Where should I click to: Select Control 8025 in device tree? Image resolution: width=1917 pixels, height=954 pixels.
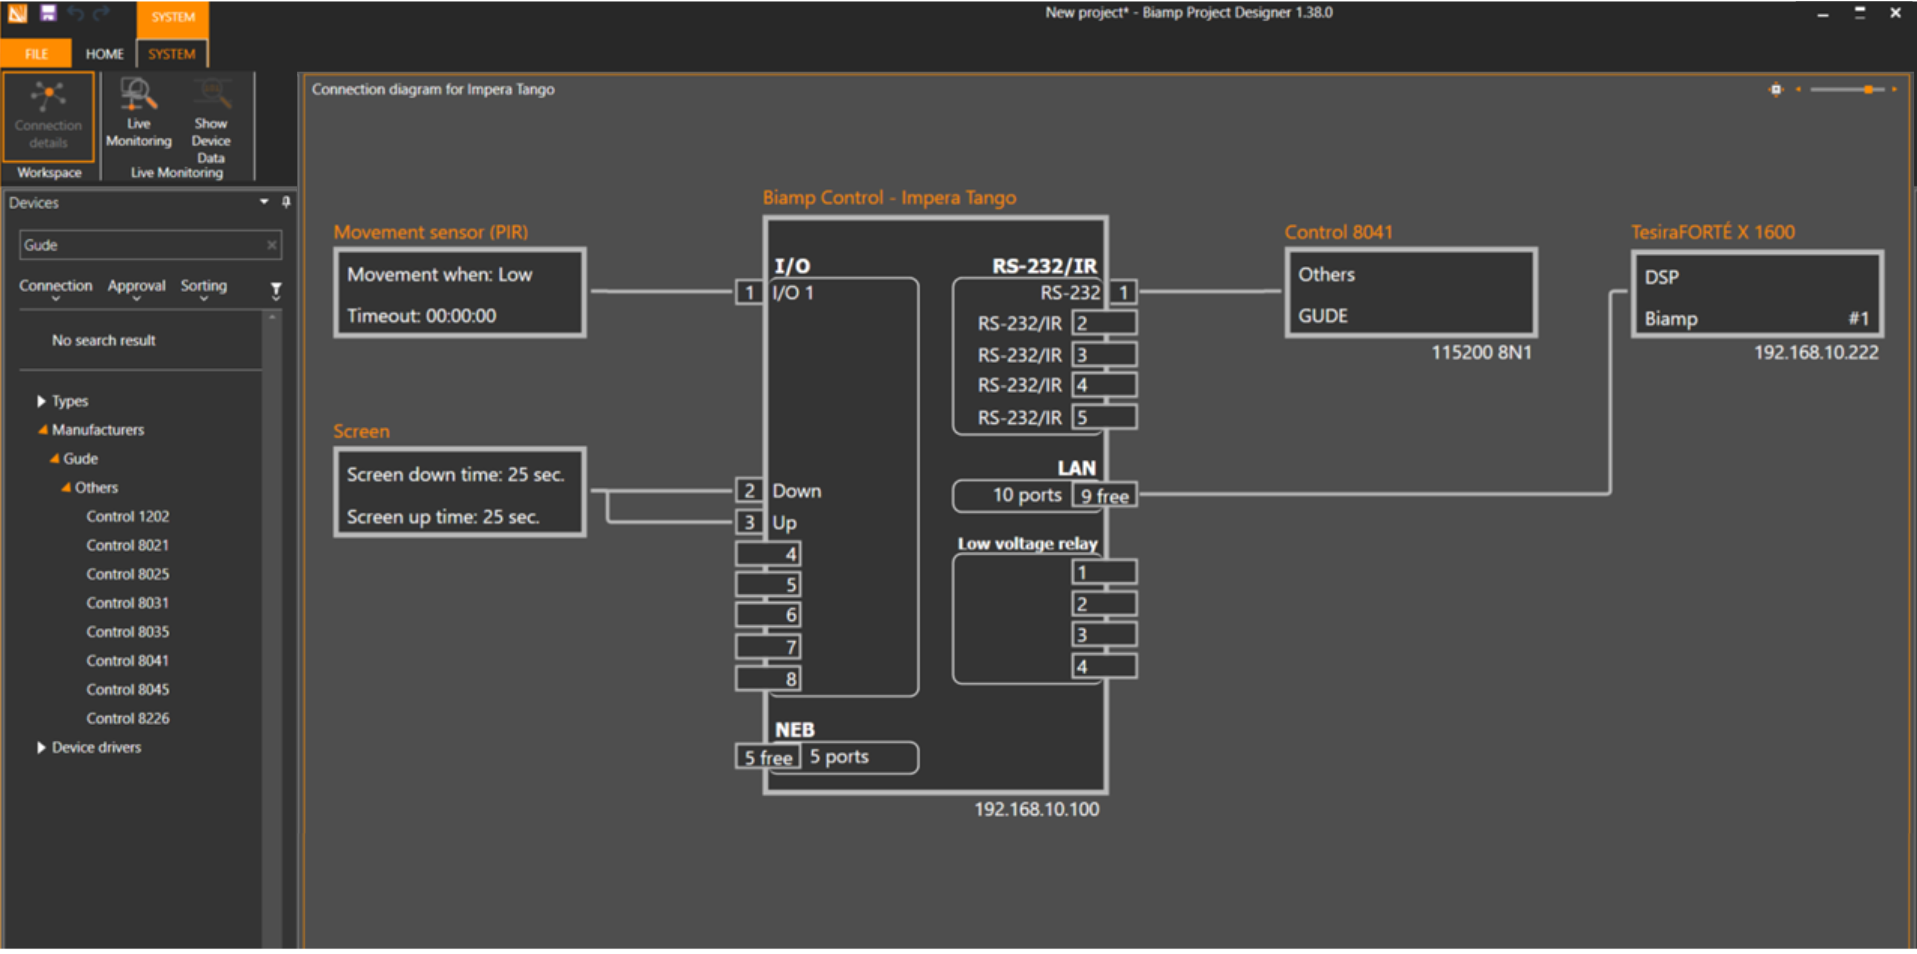point(127,575)
